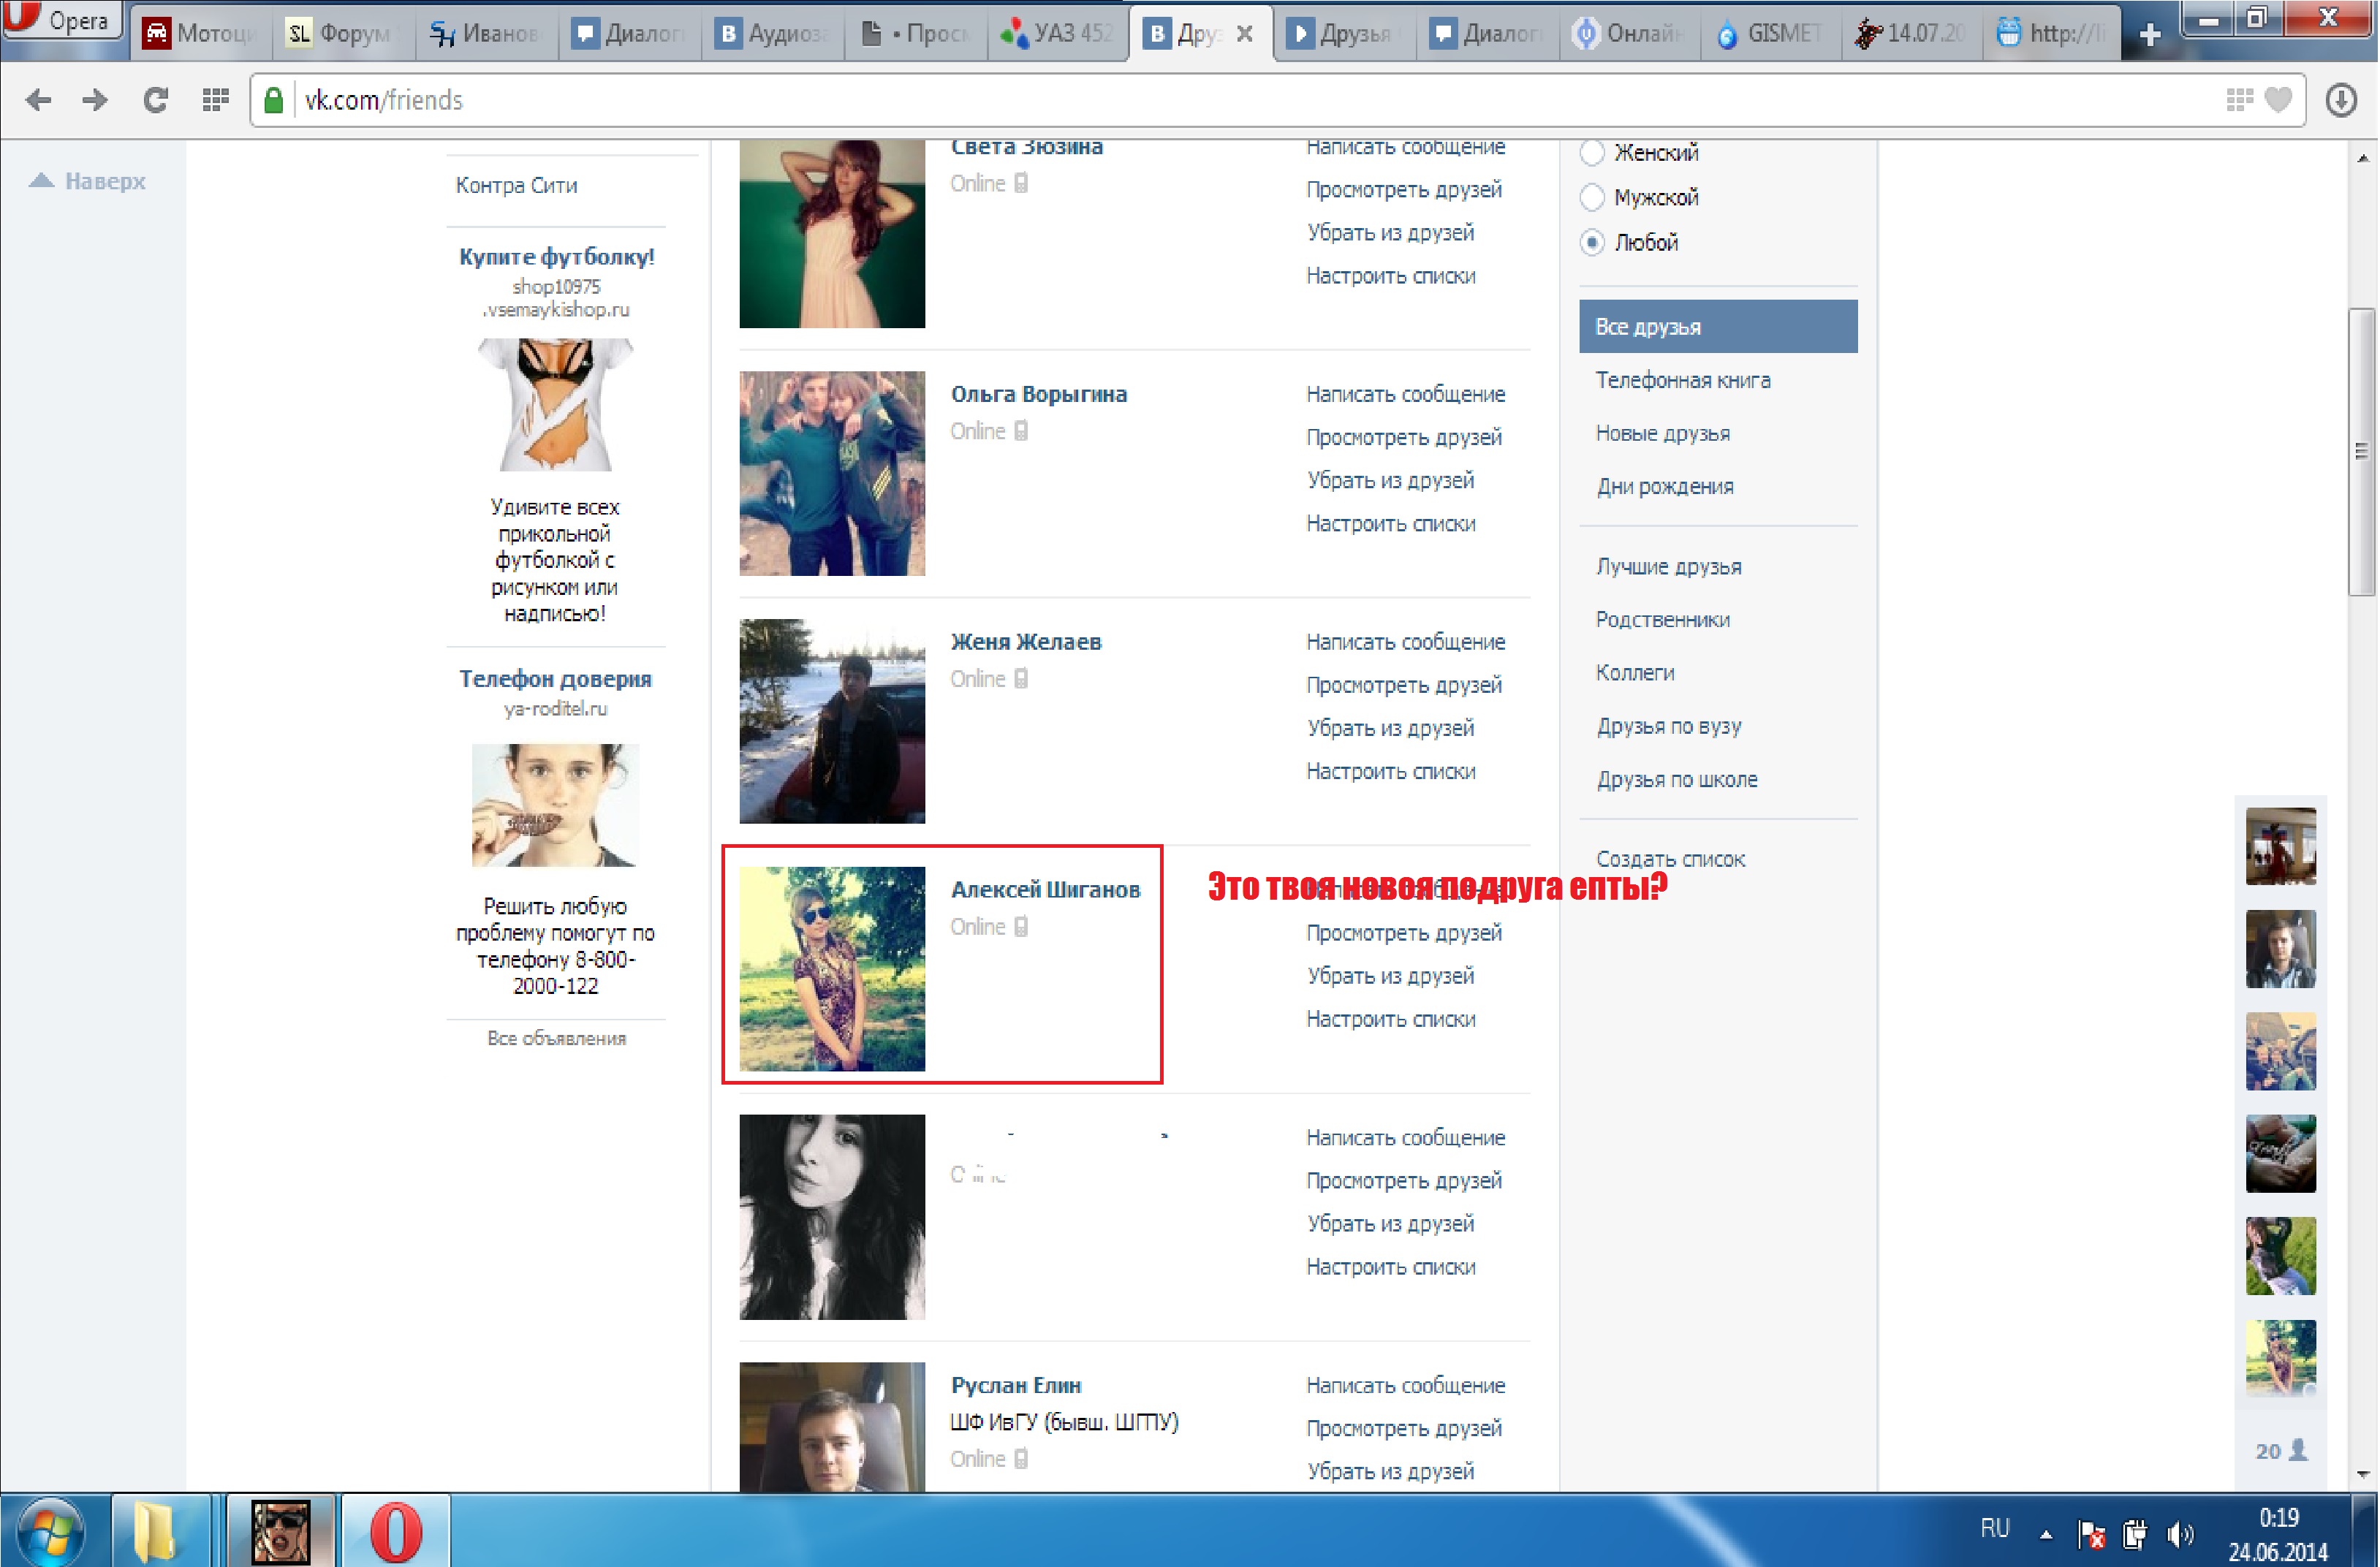Open the top chat sidebar avatar, the one with the flag

coord(2280,846)
